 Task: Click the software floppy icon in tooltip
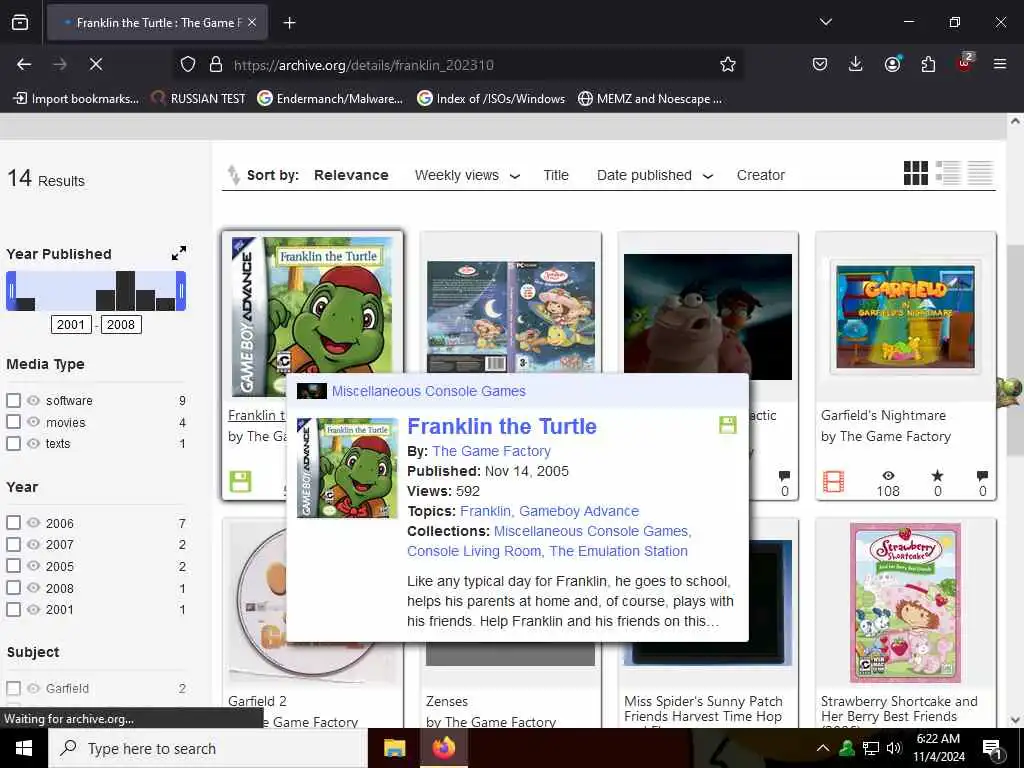pos(728,425)
